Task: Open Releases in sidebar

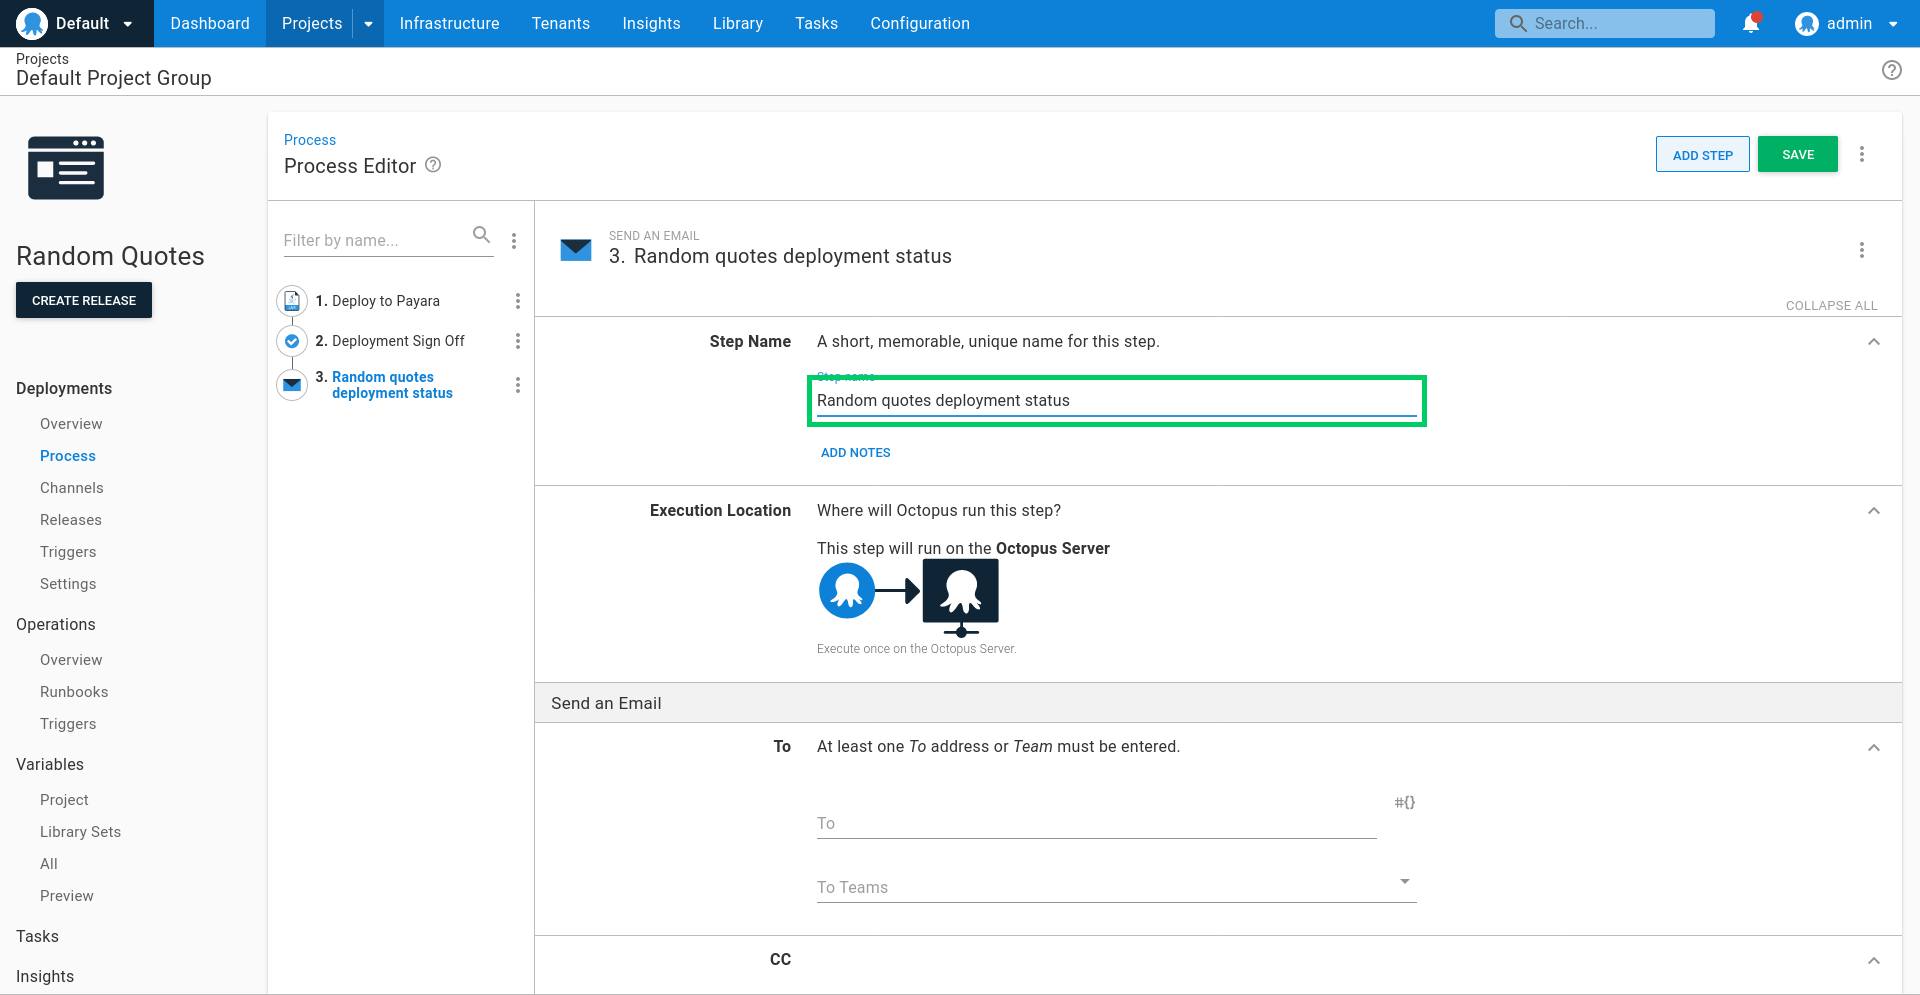Action: coord(71,520)
